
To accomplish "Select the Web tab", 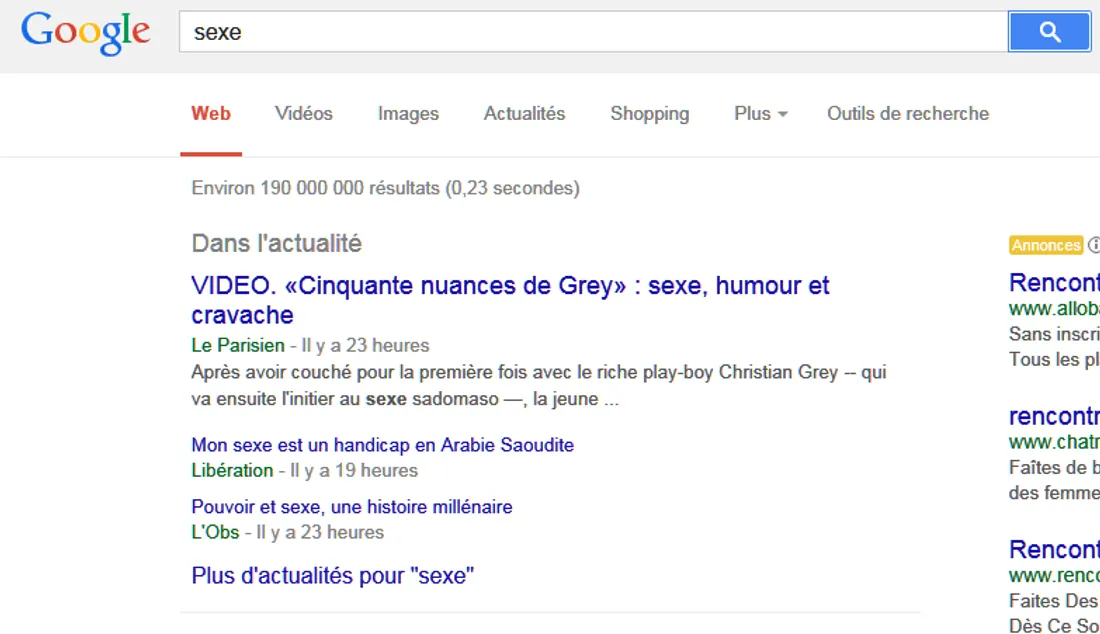I will pos(211,114).
